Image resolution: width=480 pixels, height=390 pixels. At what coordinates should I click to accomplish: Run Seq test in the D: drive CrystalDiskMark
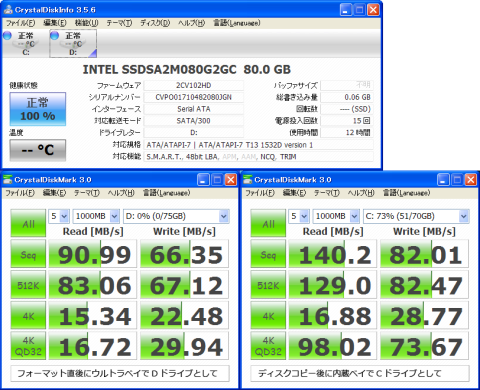pos(28,254)
